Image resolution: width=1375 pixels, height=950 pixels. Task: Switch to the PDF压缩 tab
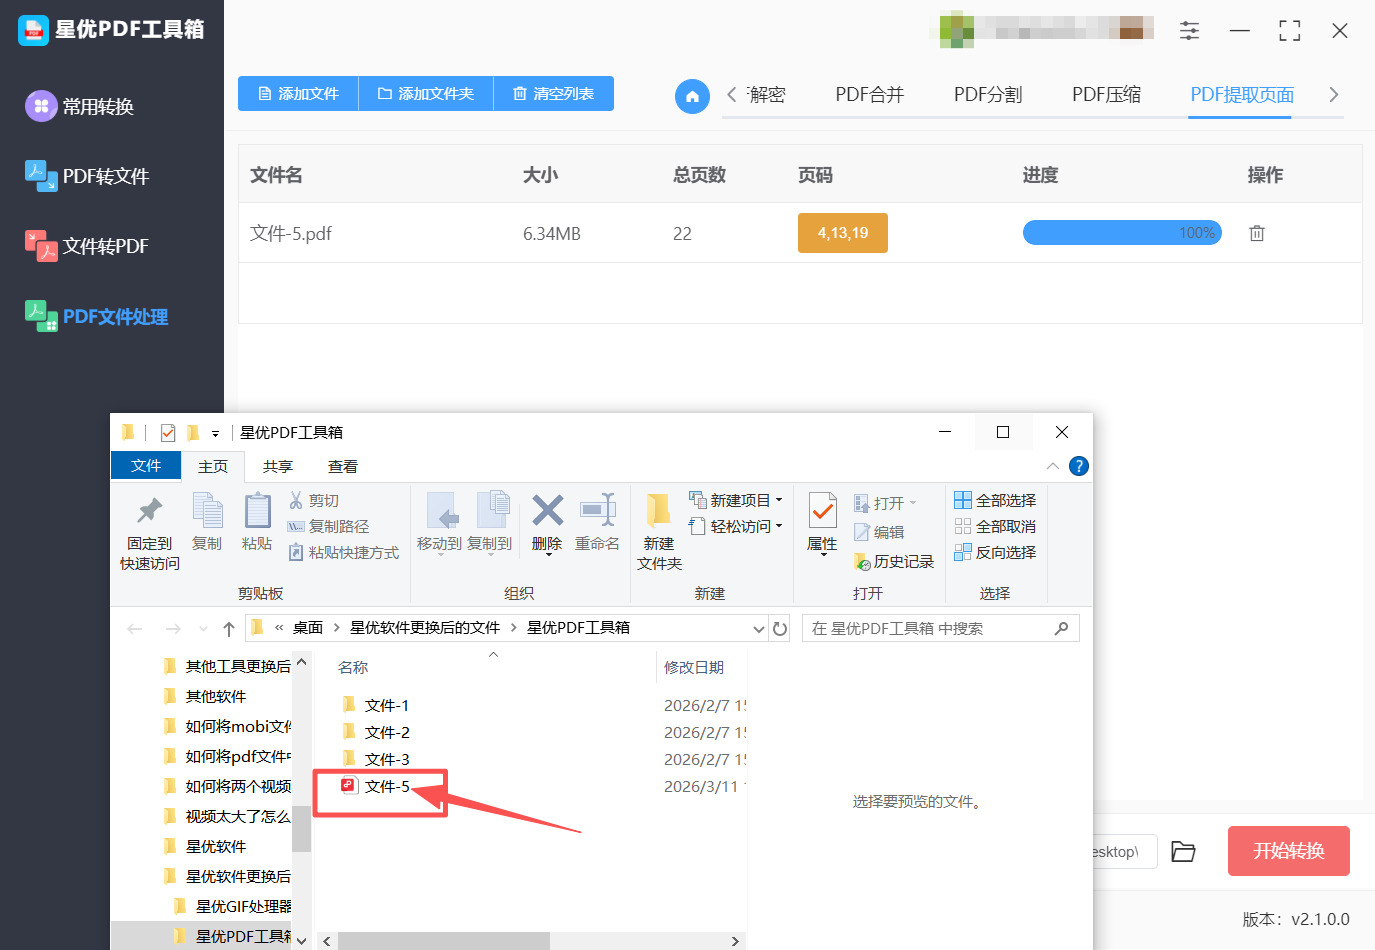click(1106, 95)
